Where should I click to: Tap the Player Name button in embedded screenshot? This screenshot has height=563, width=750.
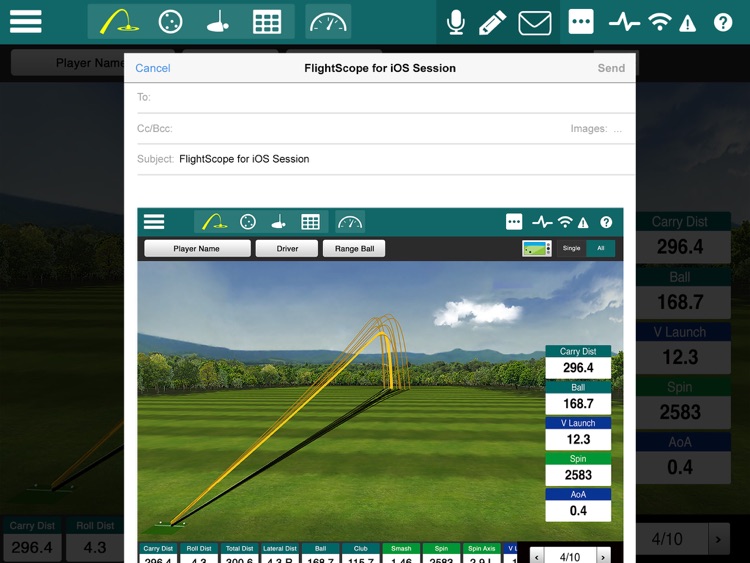[197, 249]
